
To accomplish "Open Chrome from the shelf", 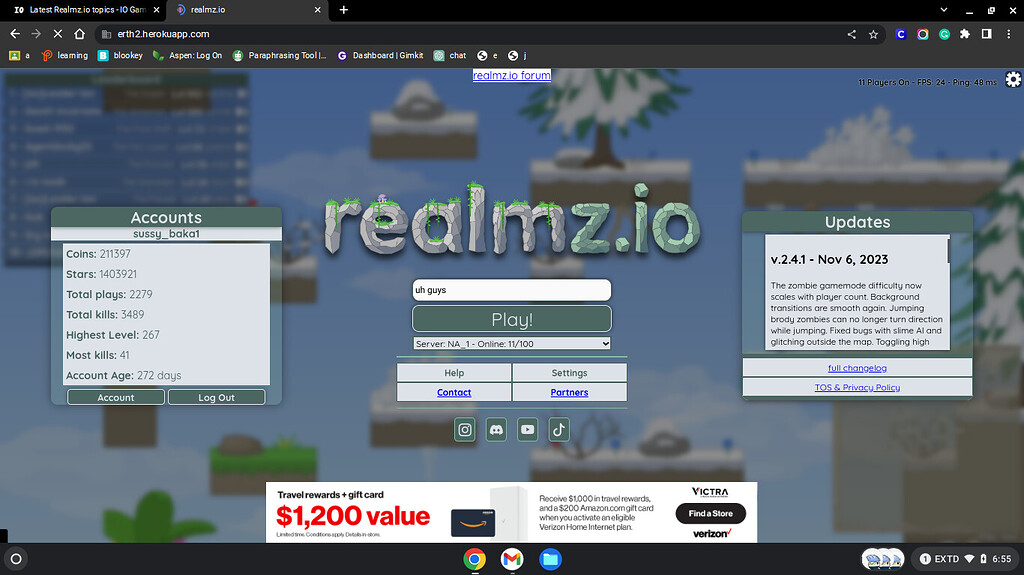I will click(475, 559).
